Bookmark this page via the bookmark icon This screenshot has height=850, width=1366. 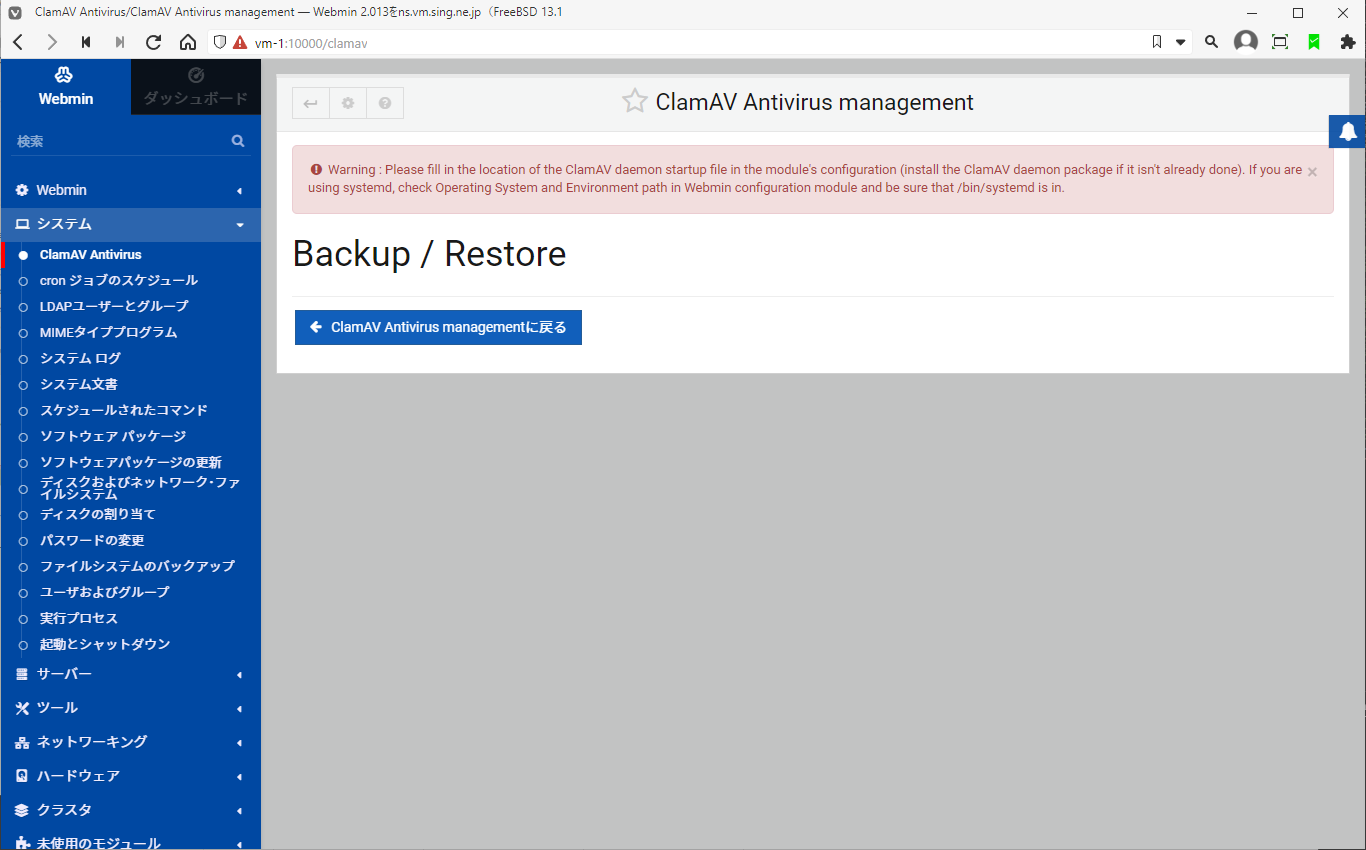(1157, 42)
